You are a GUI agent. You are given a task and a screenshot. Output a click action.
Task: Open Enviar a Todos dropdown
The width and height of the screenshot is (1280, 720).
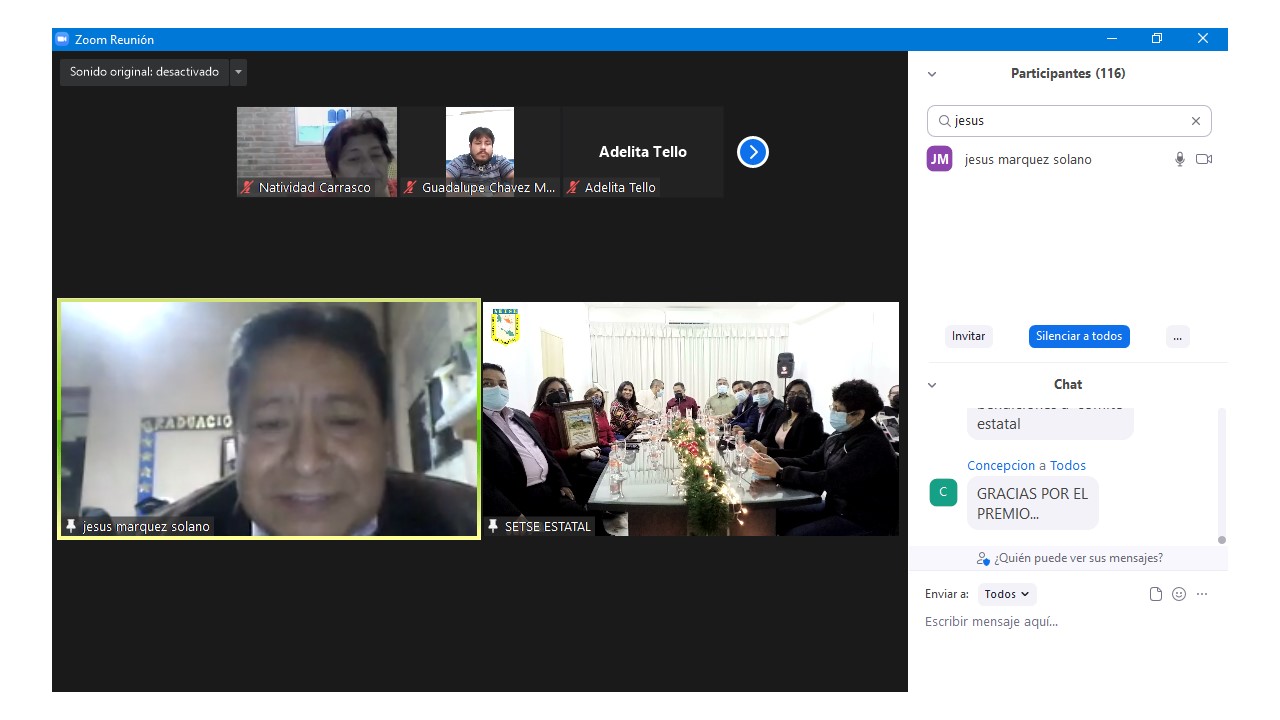[x=1007, y=594]
